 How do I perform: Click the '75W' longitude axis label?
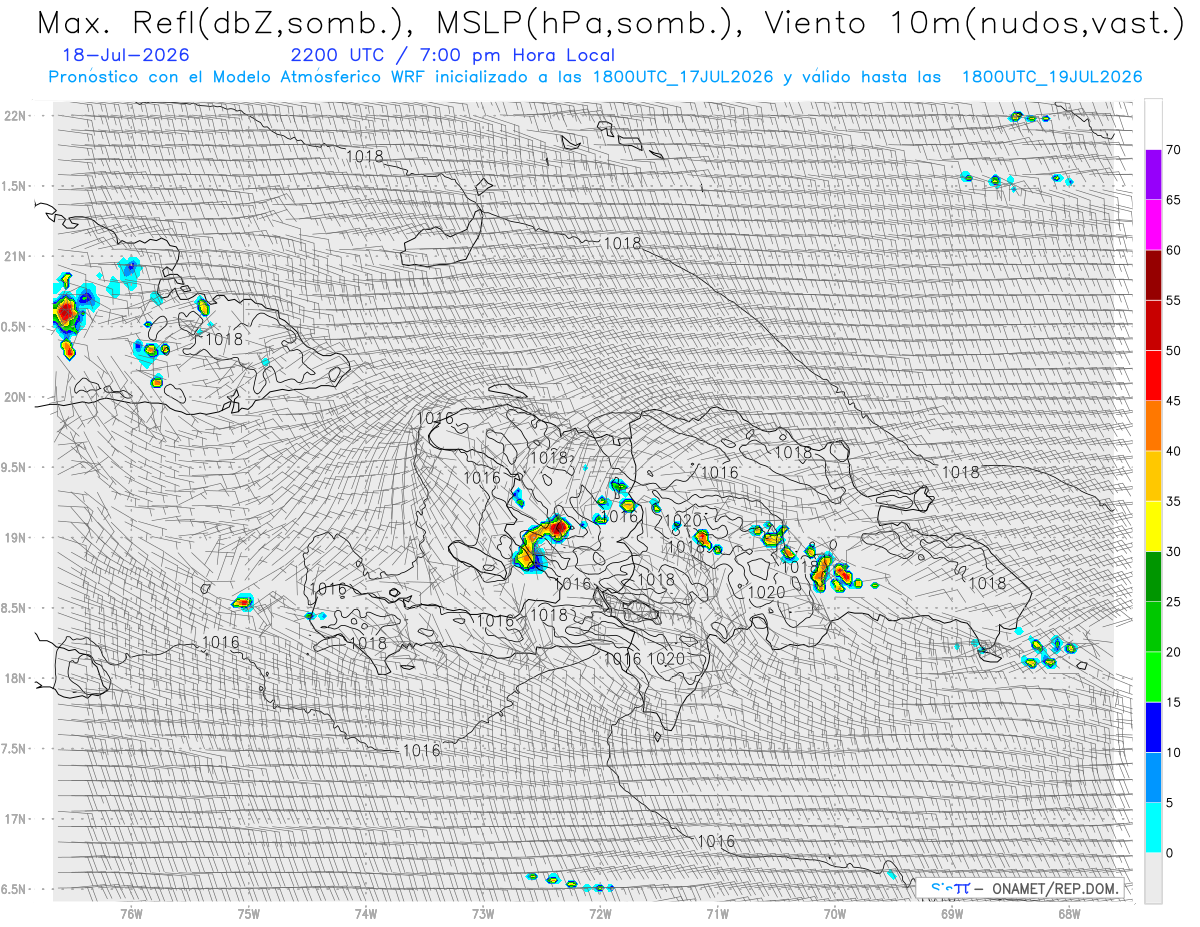pyautogui.click(x=249, y=914)
